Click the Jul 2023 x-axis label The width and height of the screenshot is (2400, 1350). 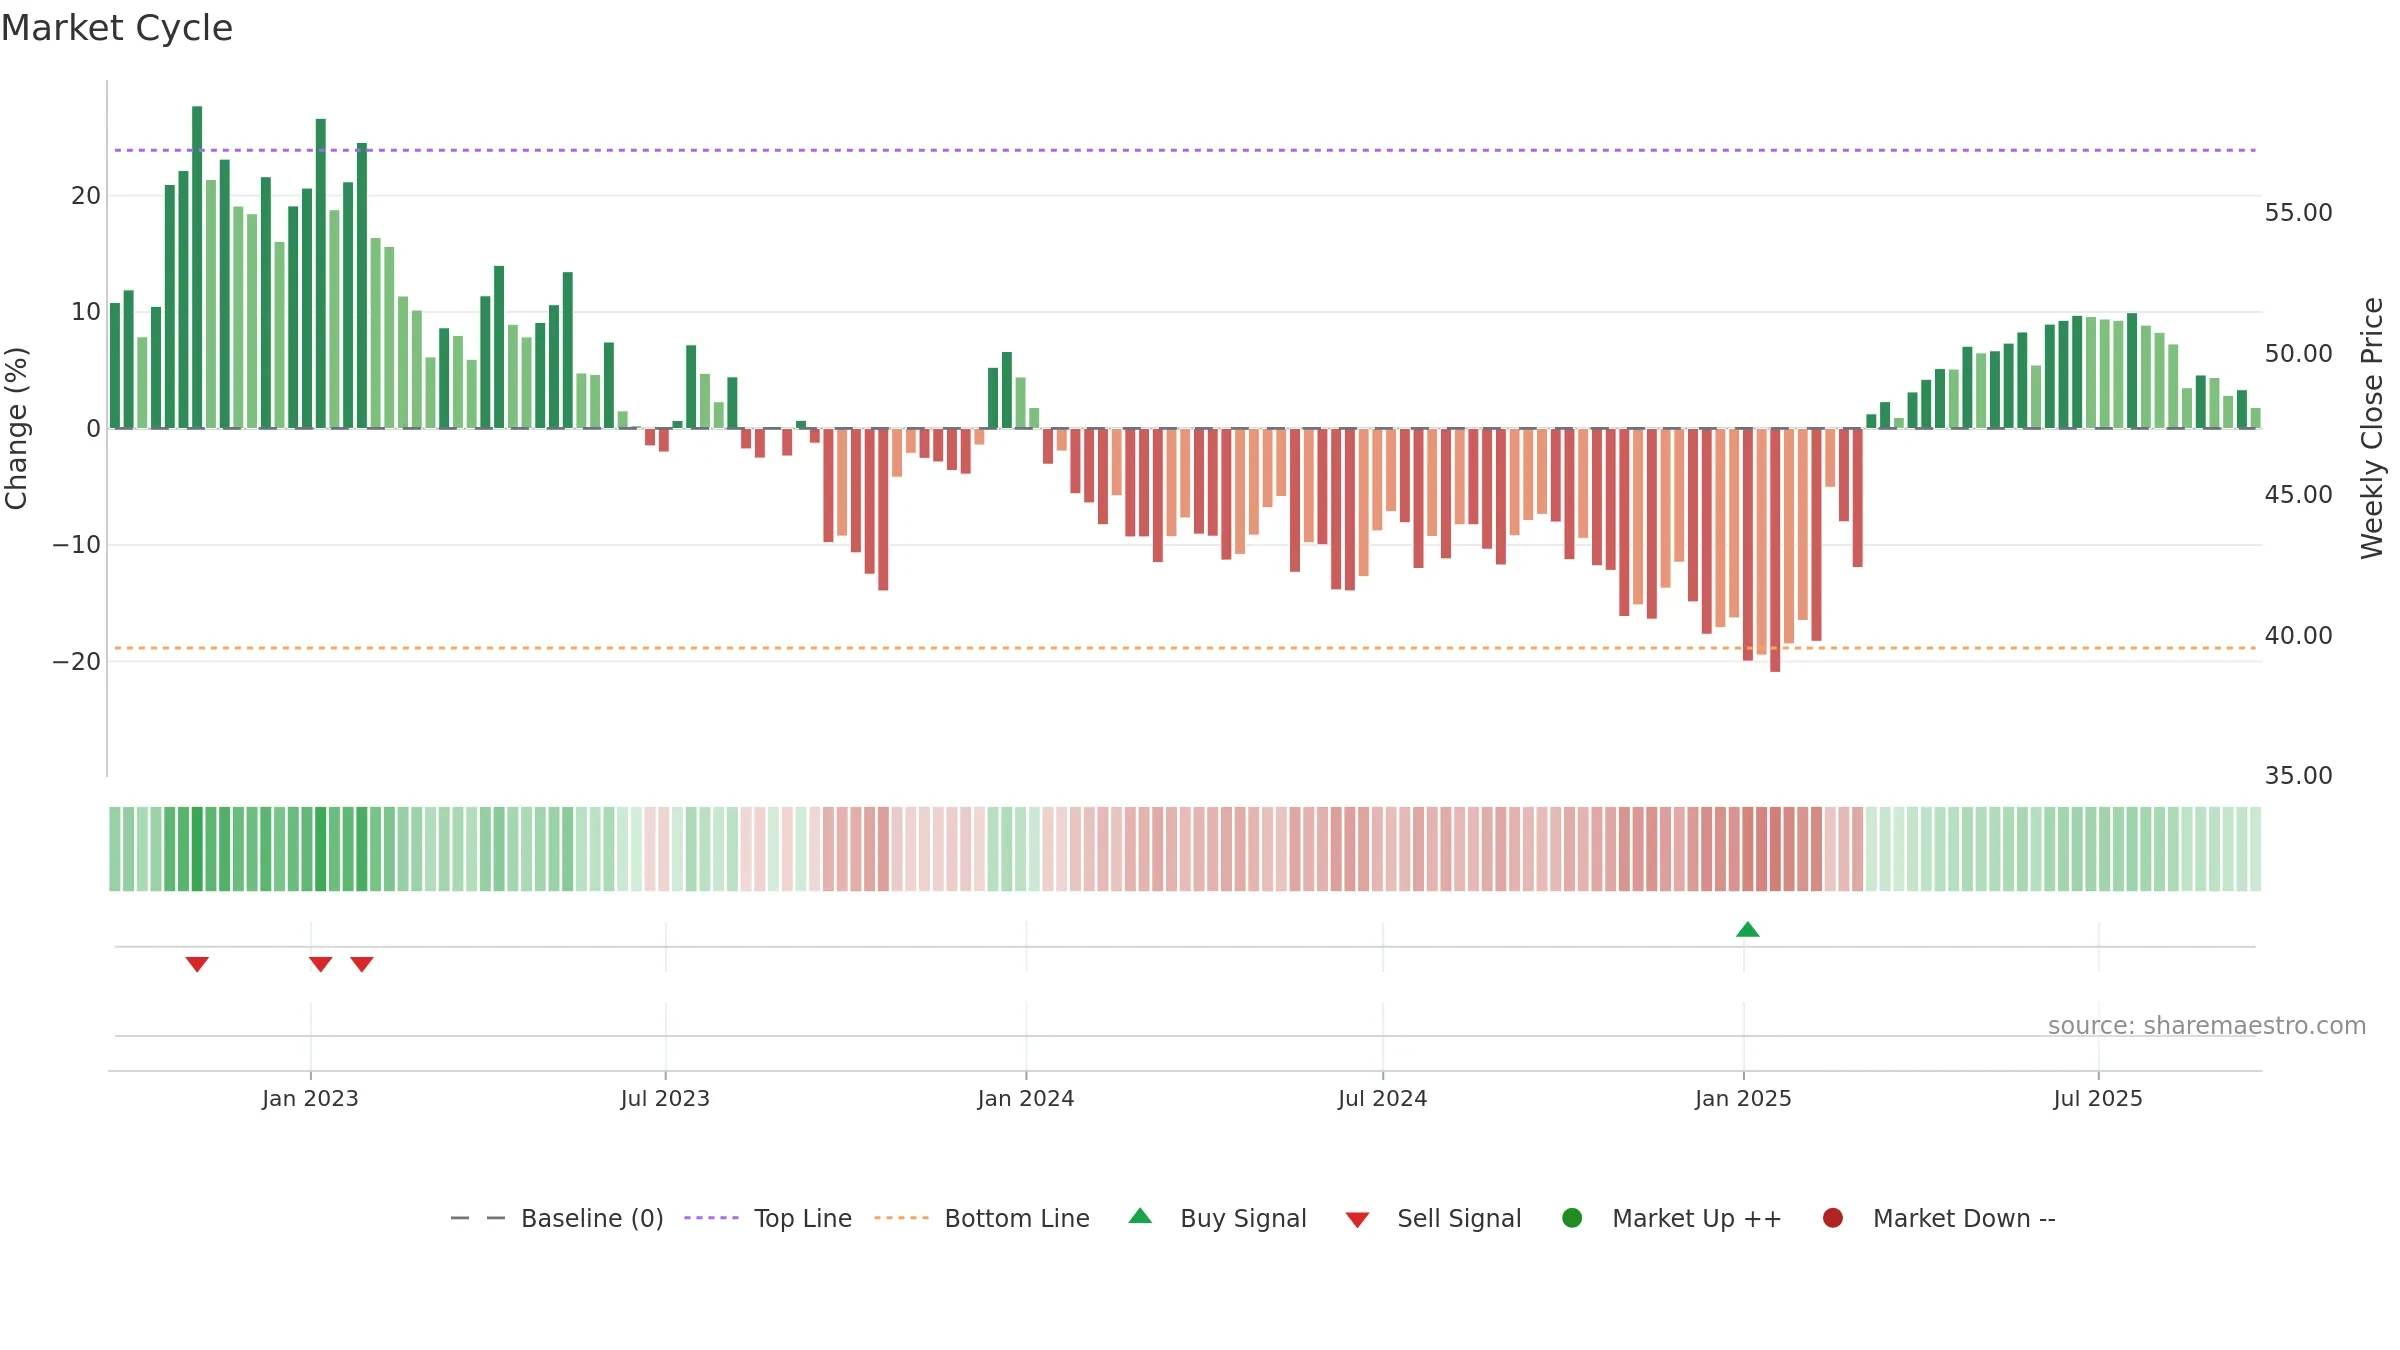coord(665,1099)
